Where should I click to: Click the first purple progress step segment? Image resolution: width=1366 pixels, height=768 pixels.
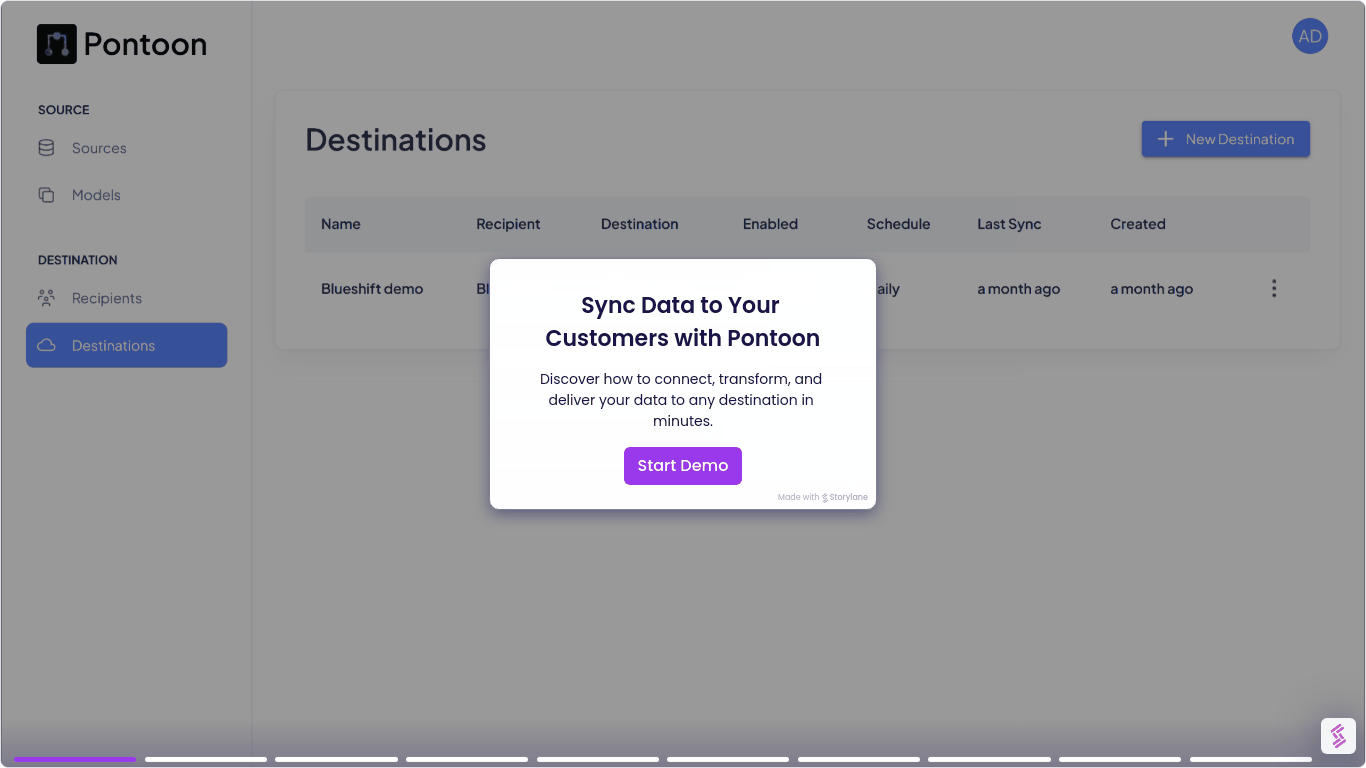(75, 759)
